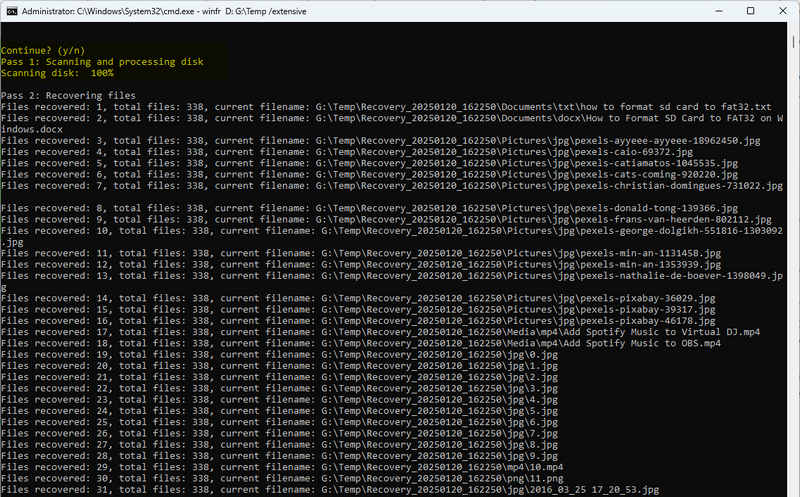
Task: Click the 'pexels-donald-tong-139366.jpg' filename
Action: coord(656,208)
